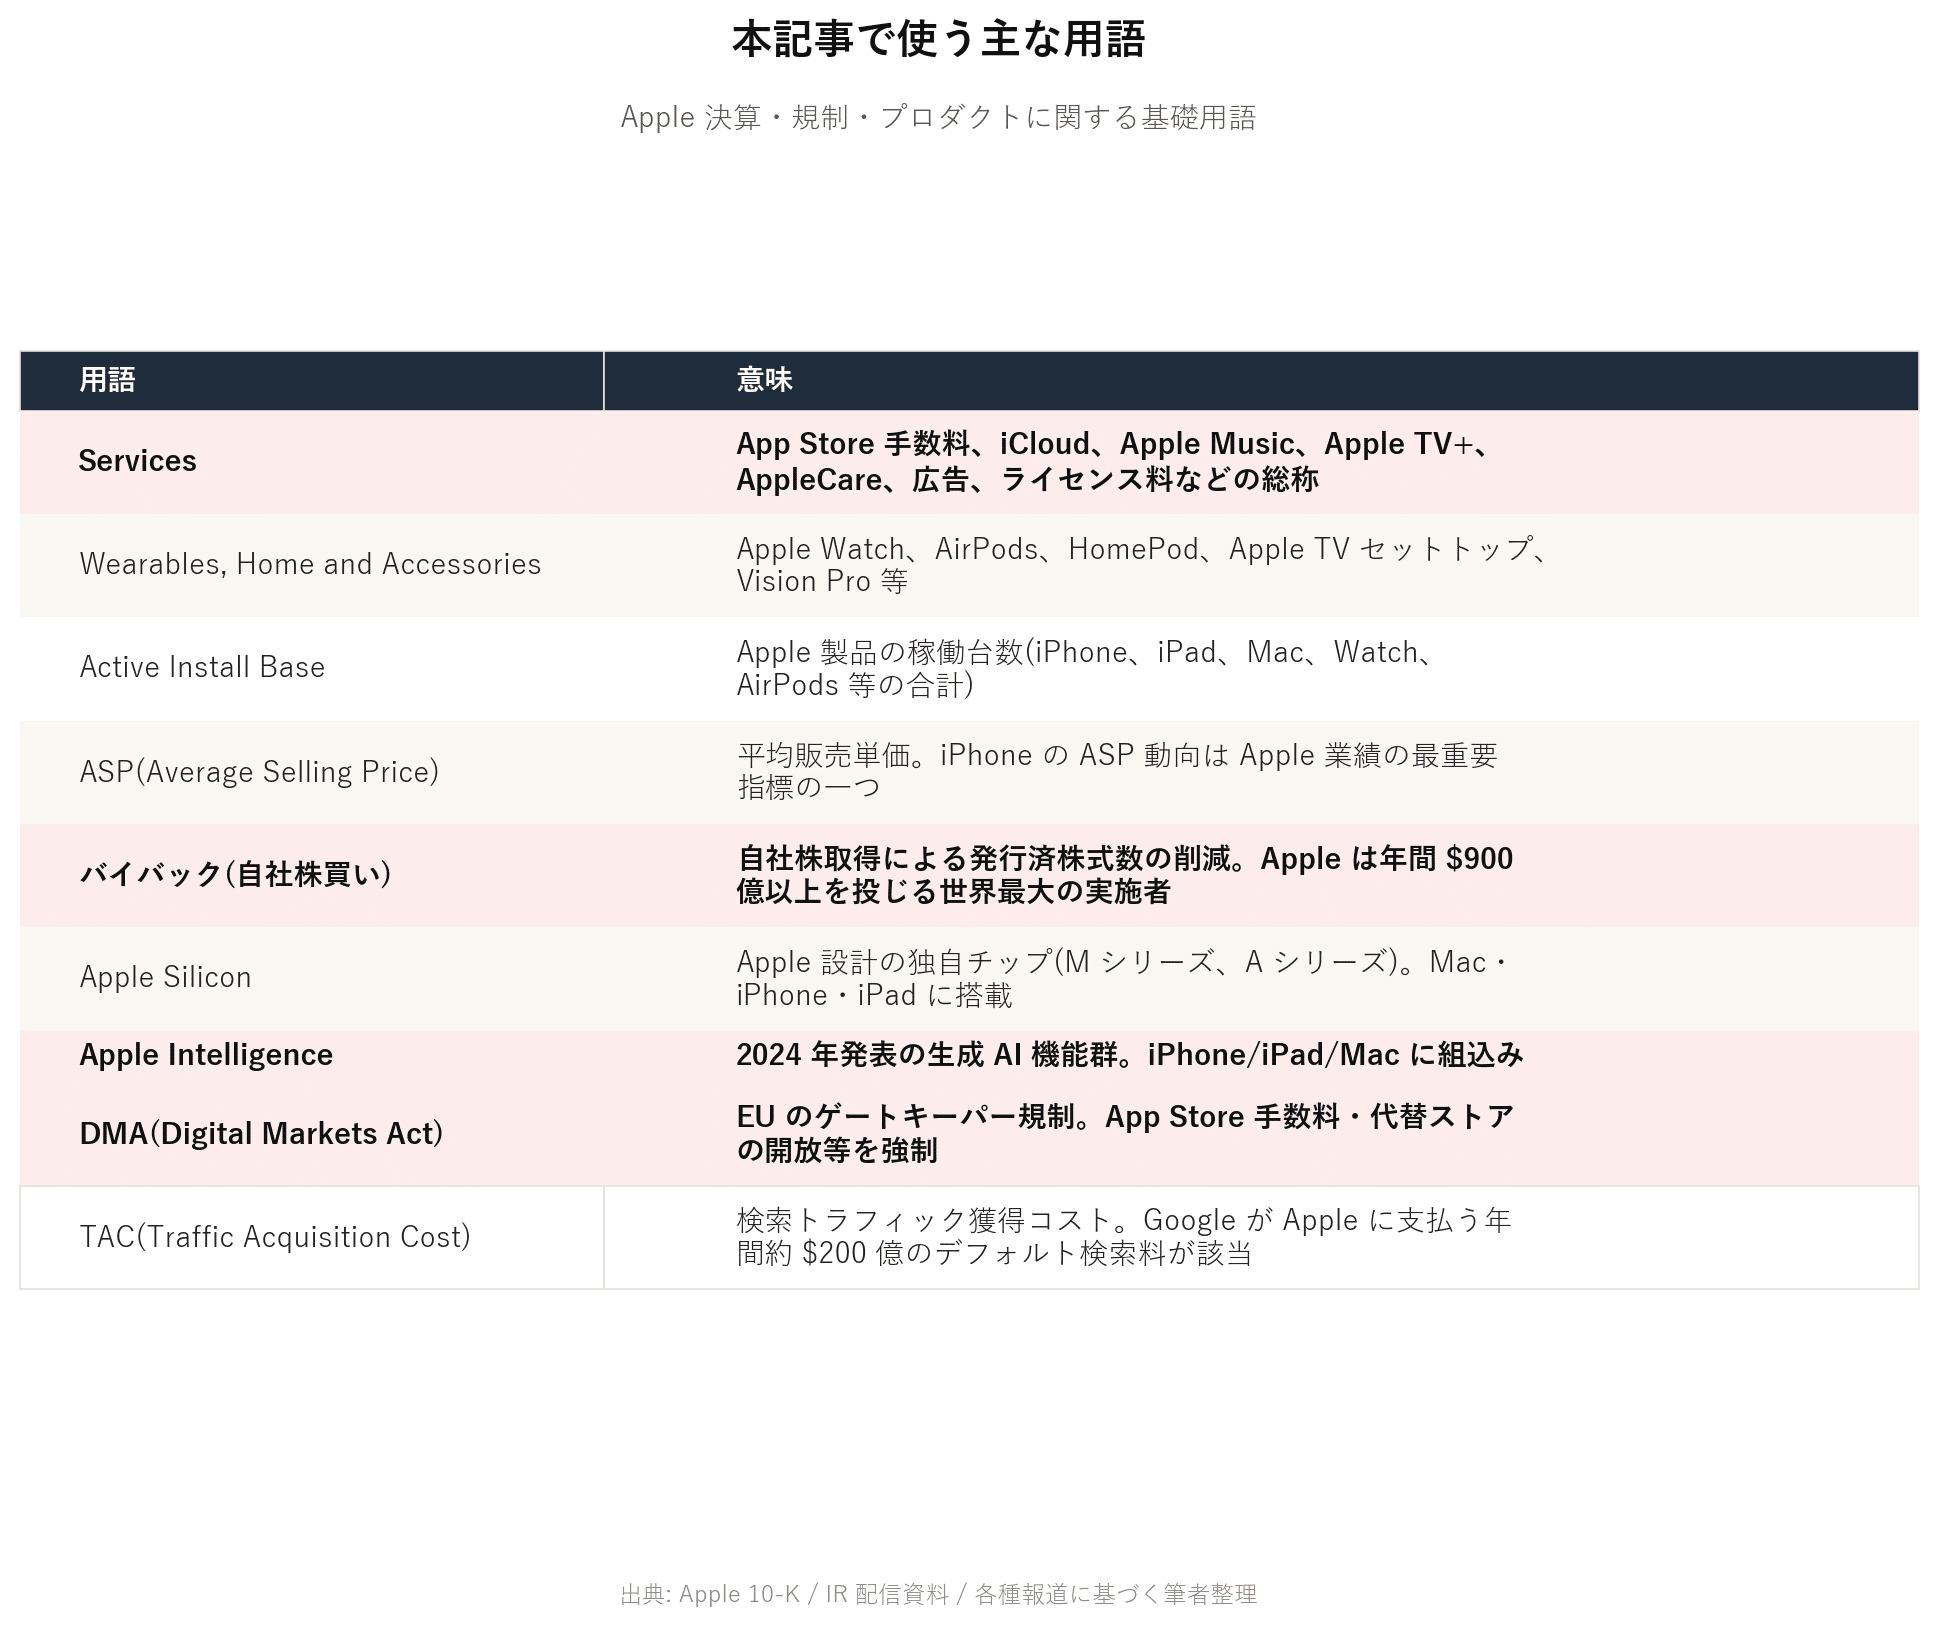Click the 意味 column header
Image resolution: width=1938 pixels, height=1627 pixels.
click(1261, 380)
